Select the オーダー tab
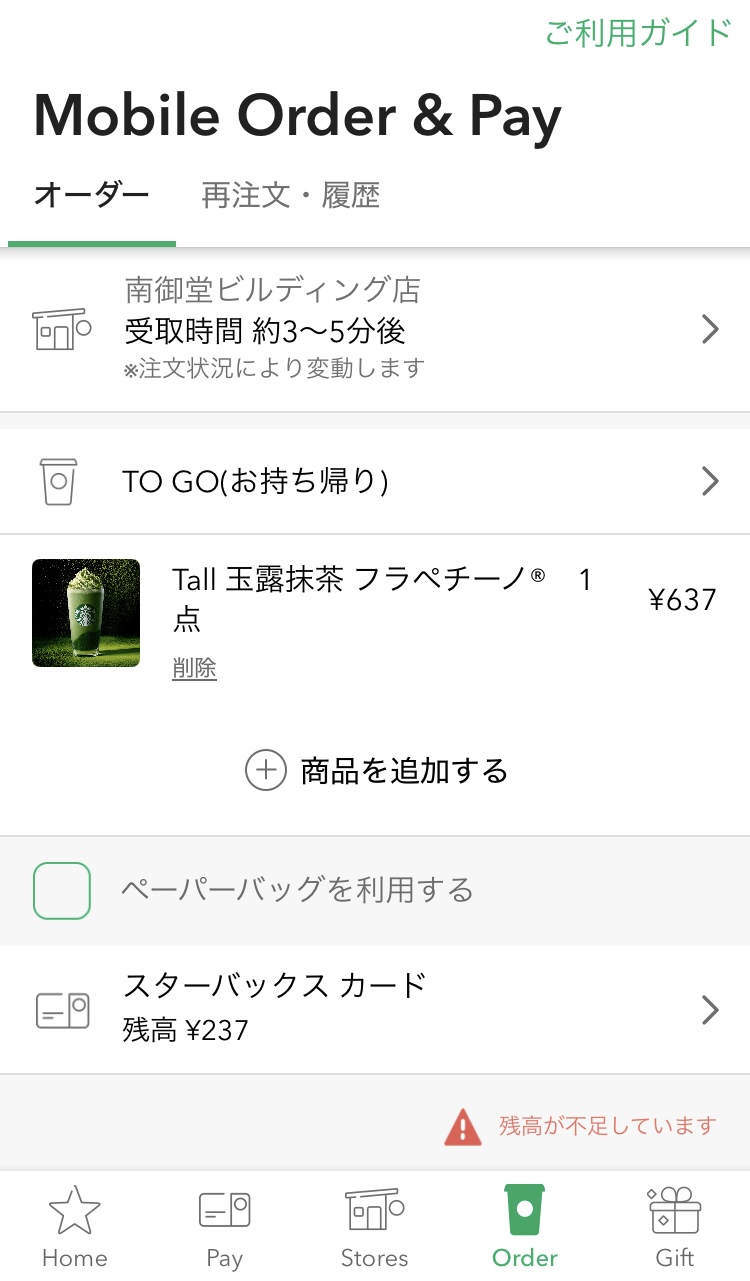Image resolution: width=750 pixels, height=1281 pixels. [x=91, y=195]
